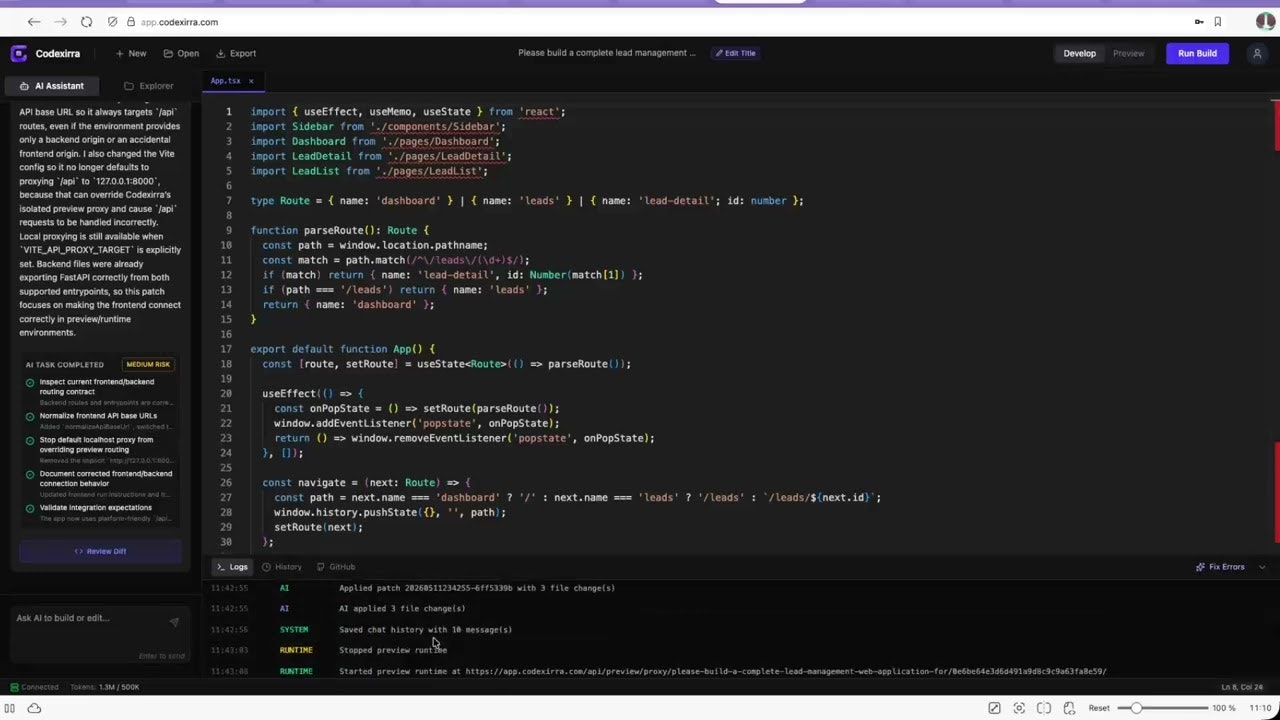The width and height of the screenshot is (1280, 720).
Task: Switch to Preview mode
Action: click(1128, 53)
